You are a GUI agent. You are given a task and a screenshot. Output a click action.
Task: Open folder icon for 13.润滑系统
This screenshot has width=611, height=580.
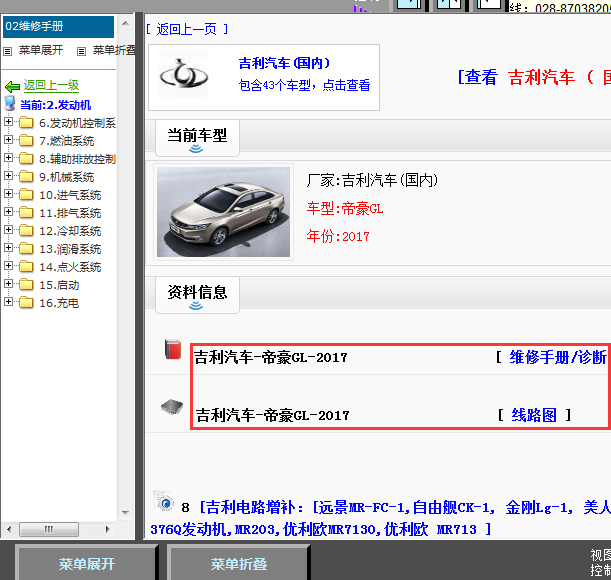26,248
